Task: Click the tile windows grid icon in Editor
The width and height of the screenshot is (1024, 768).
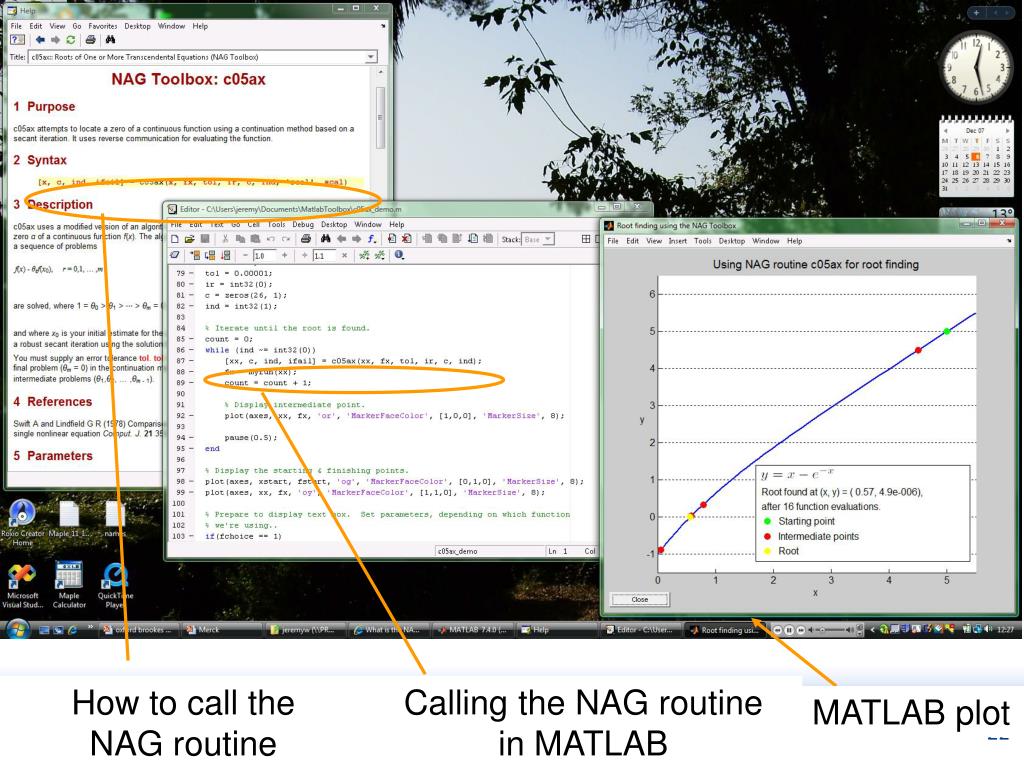Action: pyautogui.click(x=586, y=239)
